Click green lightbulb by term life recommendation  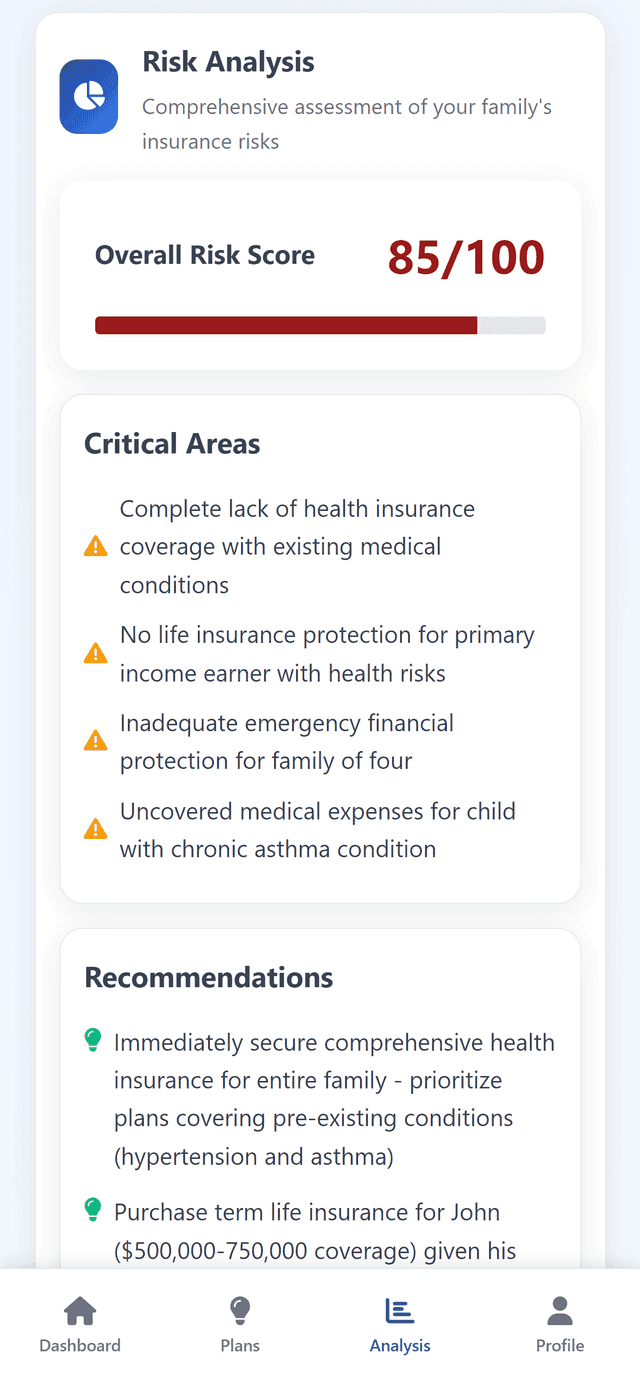point(93,1212)
